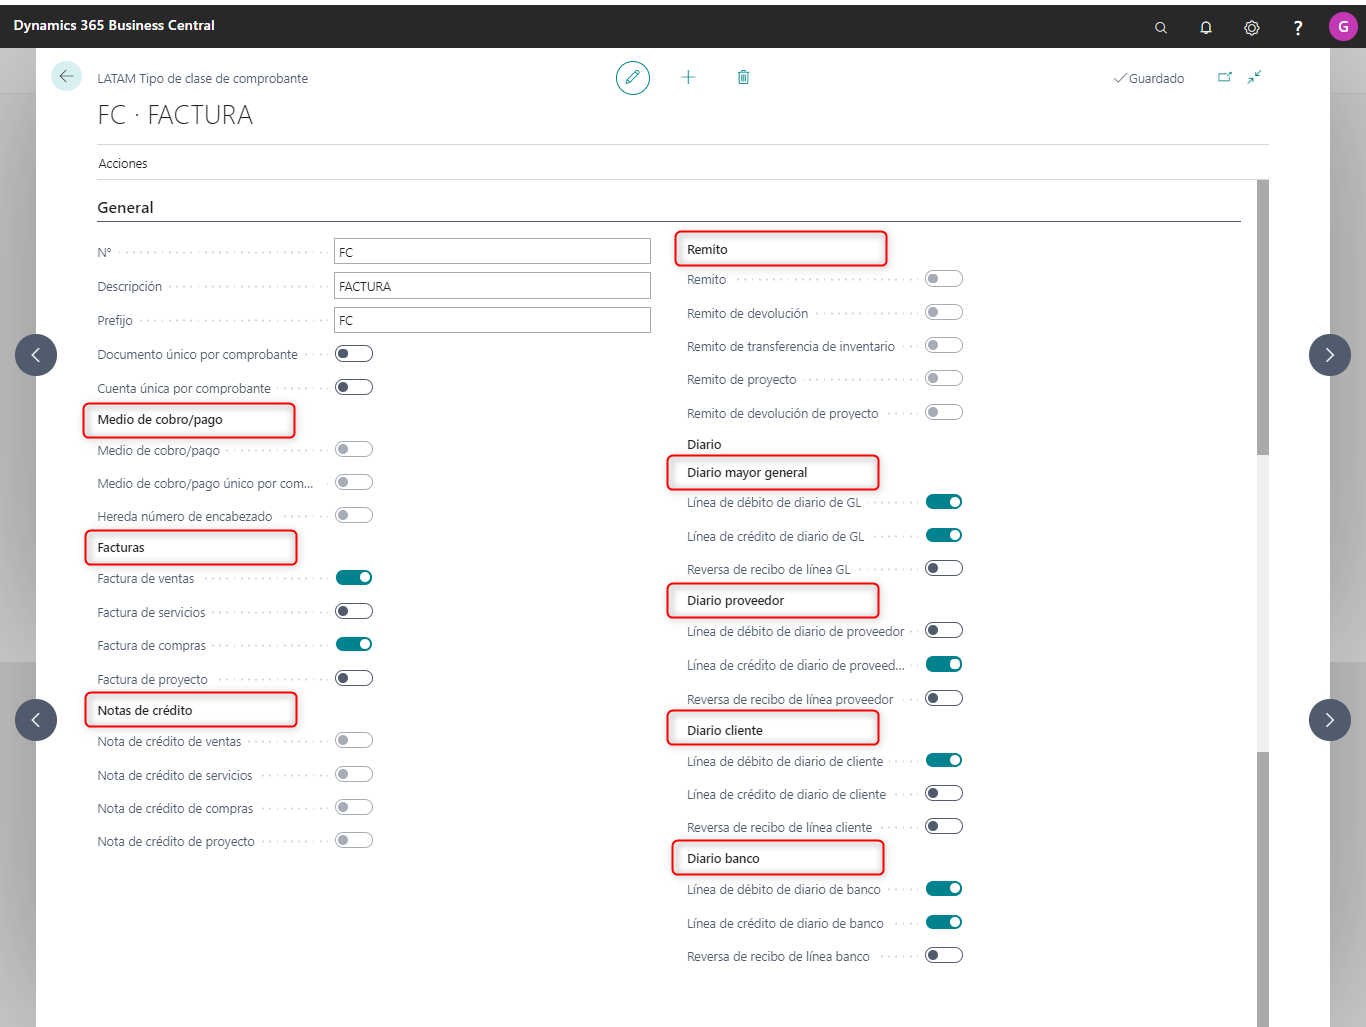
Task: Toggle Reversa de recibo de línea cliente
Action: point(944,826)
